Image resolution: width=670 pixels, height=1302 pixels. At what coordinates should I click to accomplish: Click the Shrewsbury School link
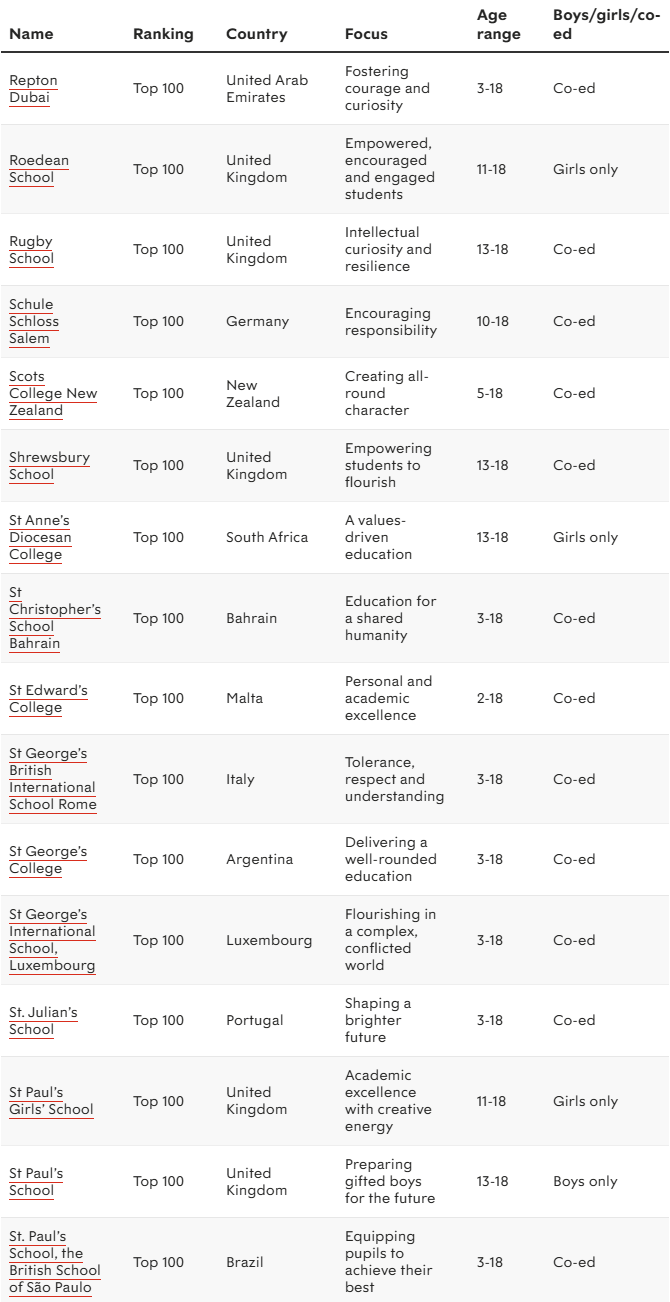click(x=49, y=466)
